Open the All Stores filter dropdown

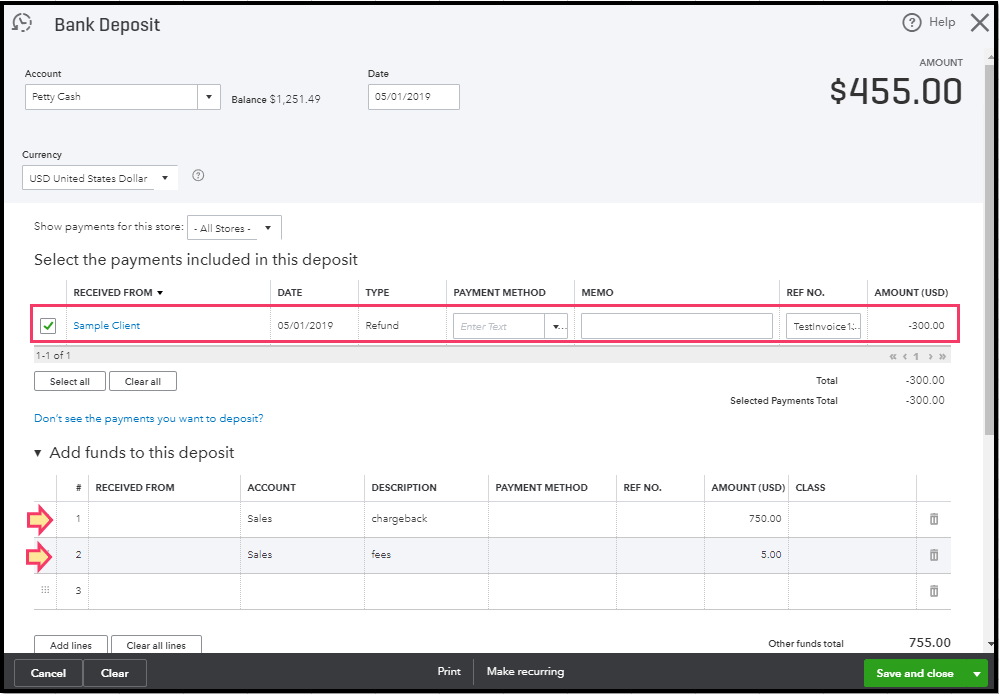point(267,228)
